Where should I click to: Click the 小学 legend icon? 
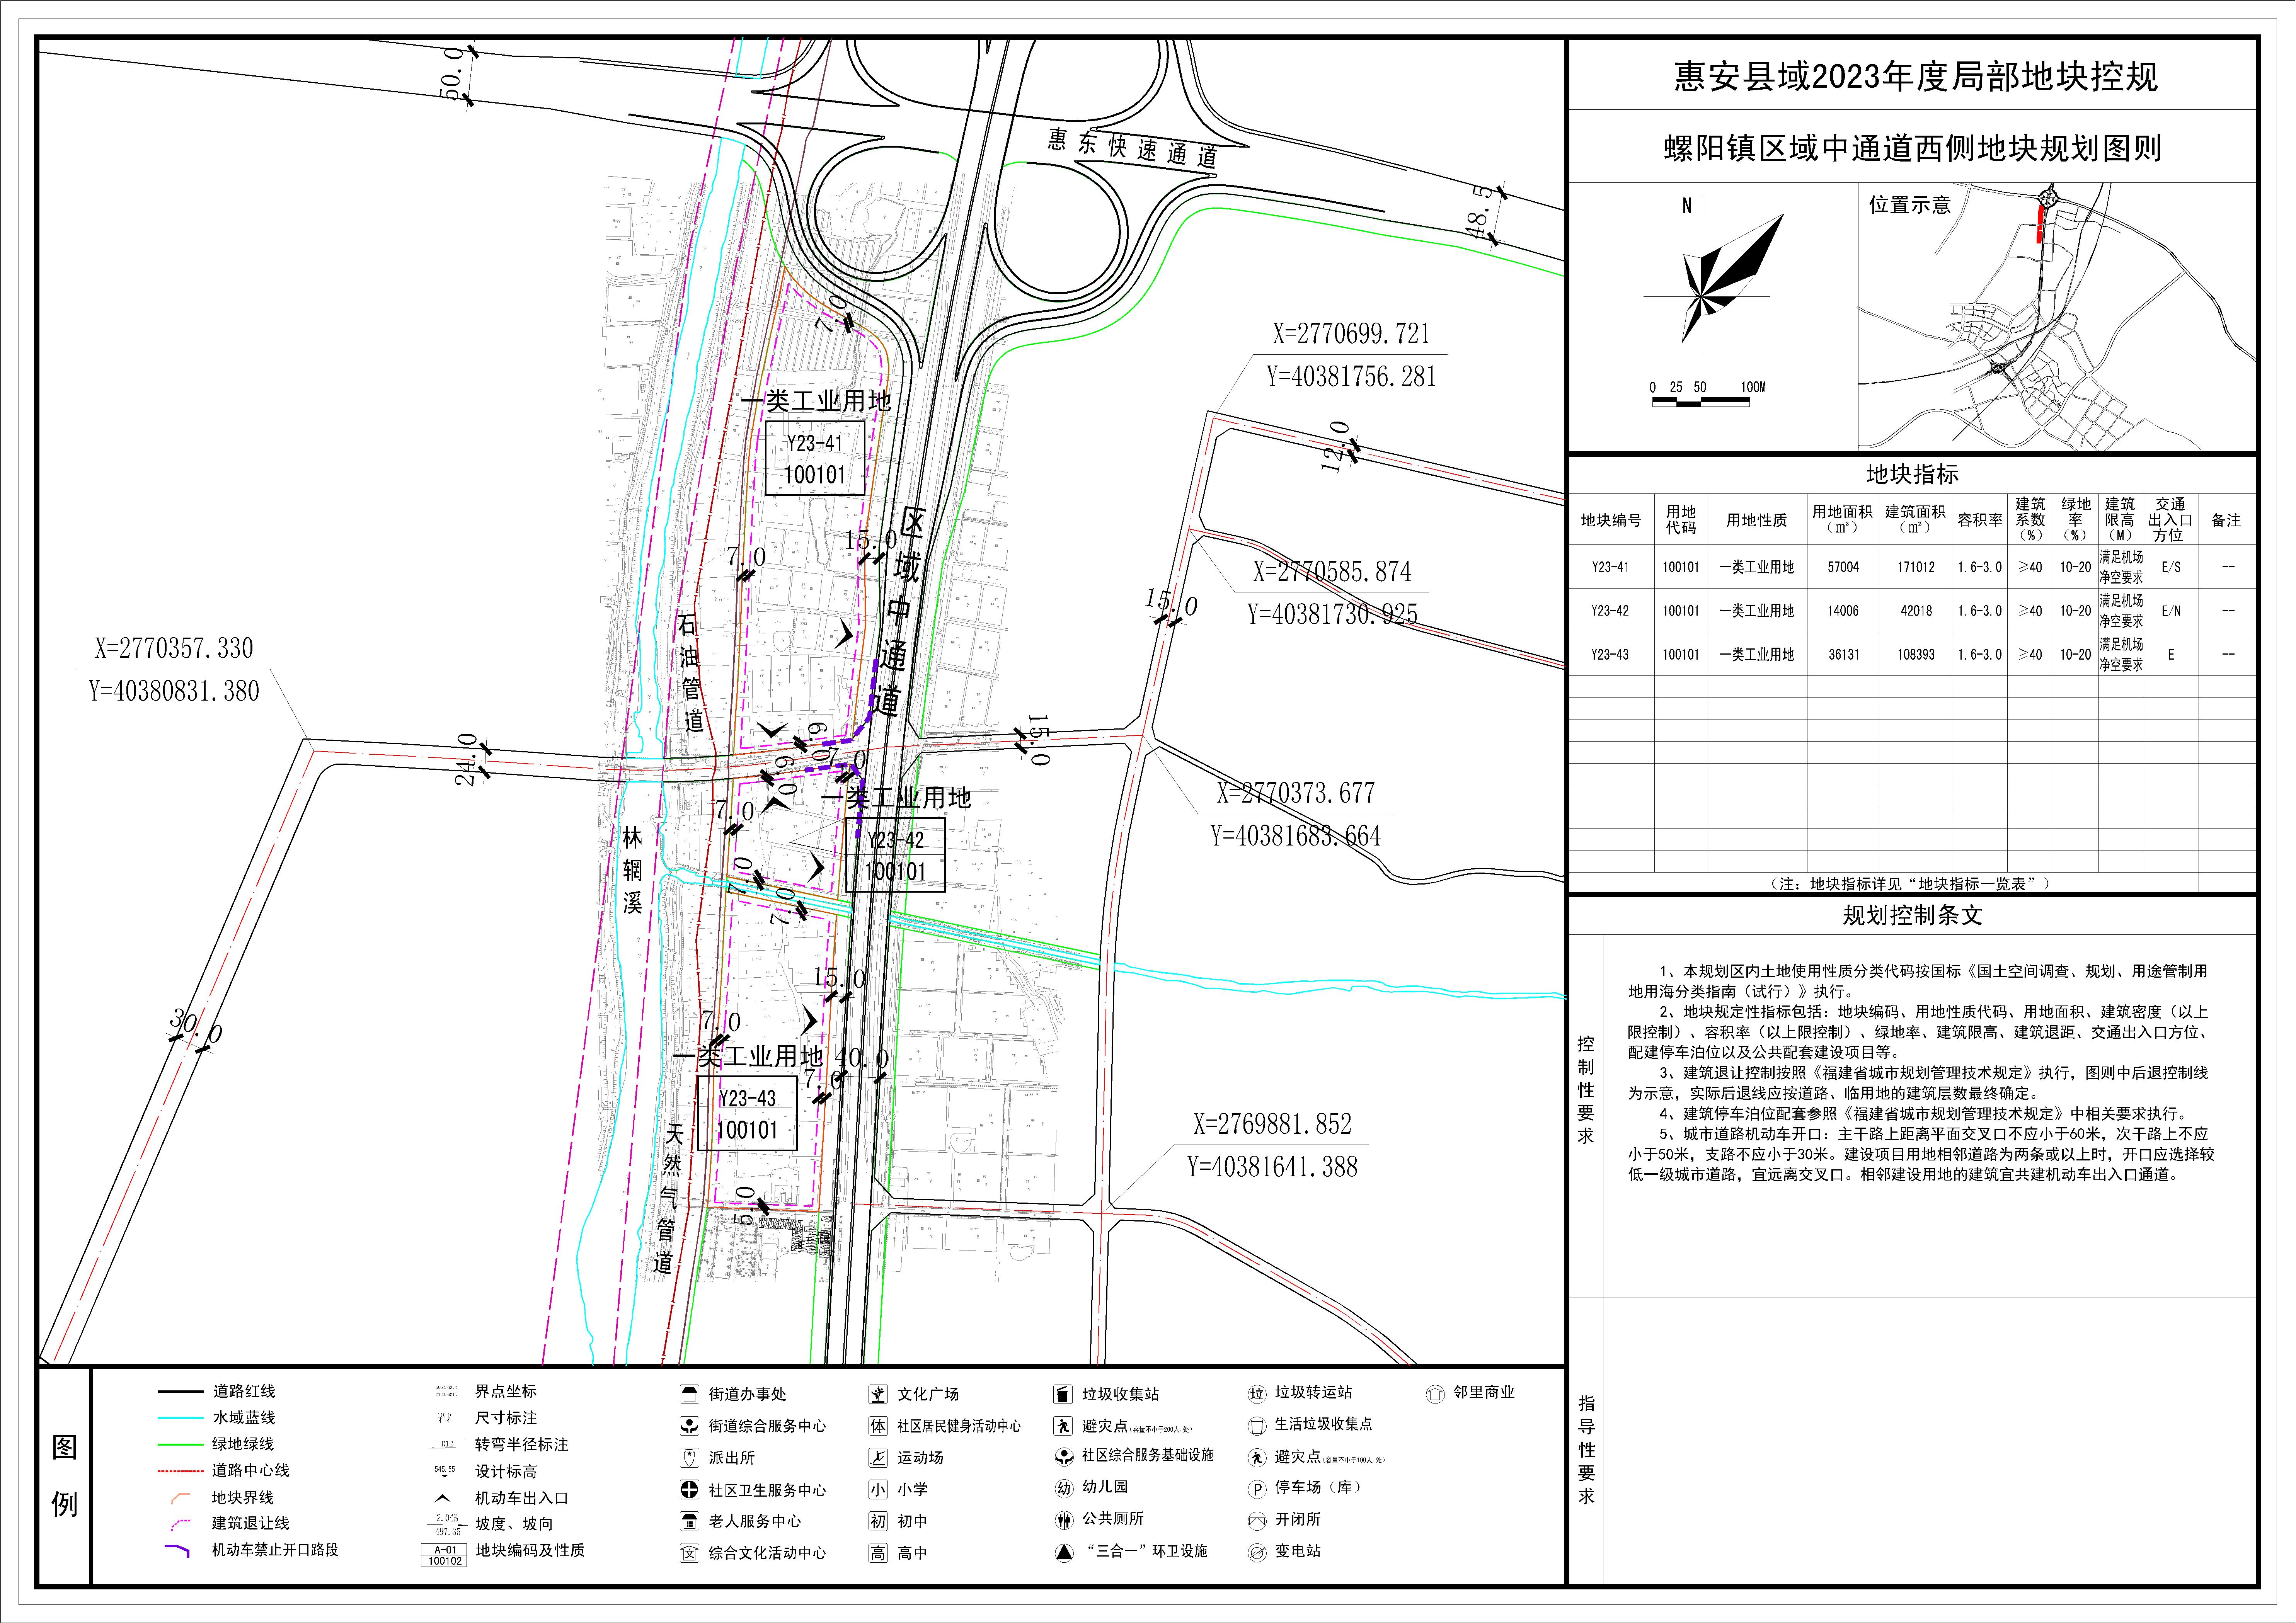tap(877, 1490)
